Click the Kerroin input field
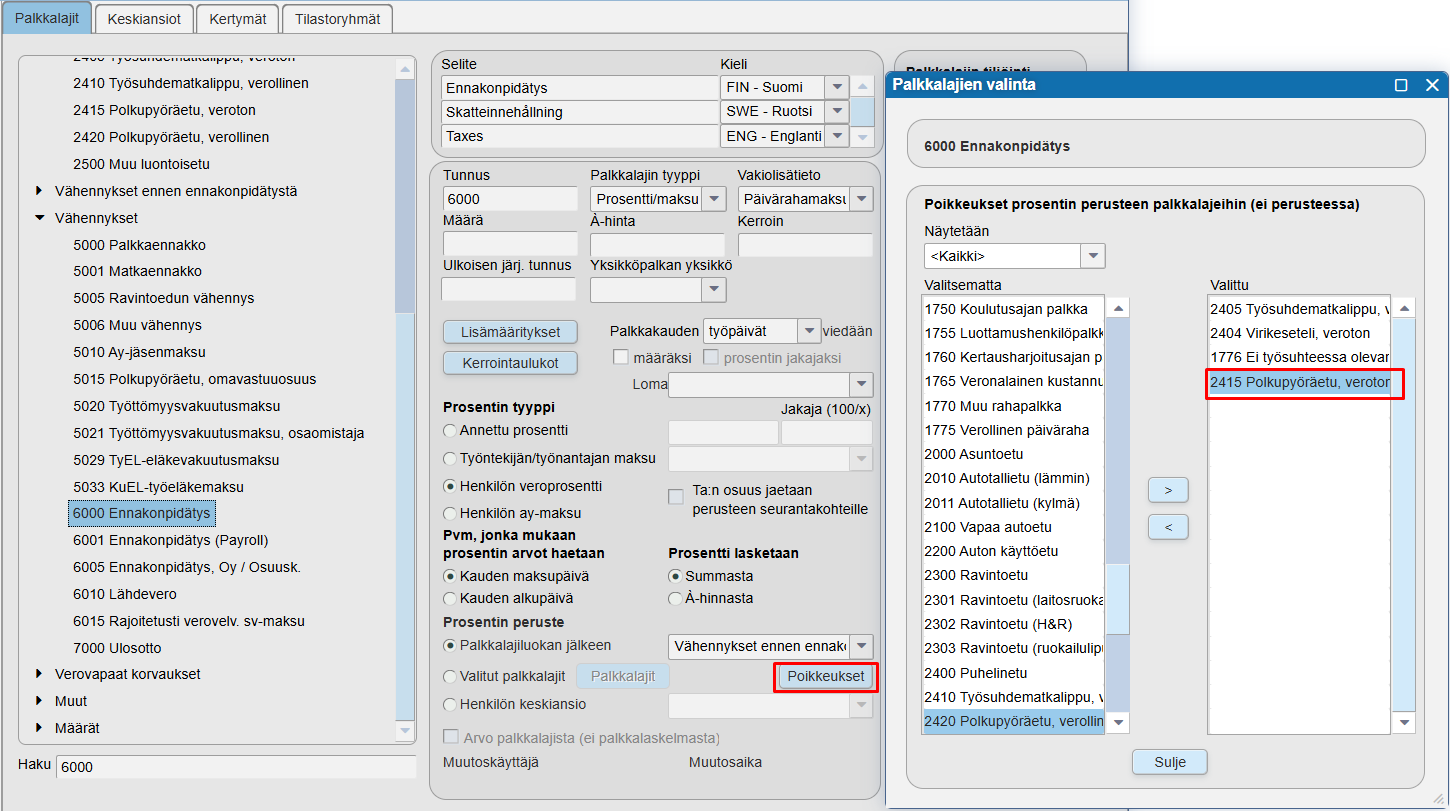The height and width of the screenshot is (811, 1450). (805, 245)
